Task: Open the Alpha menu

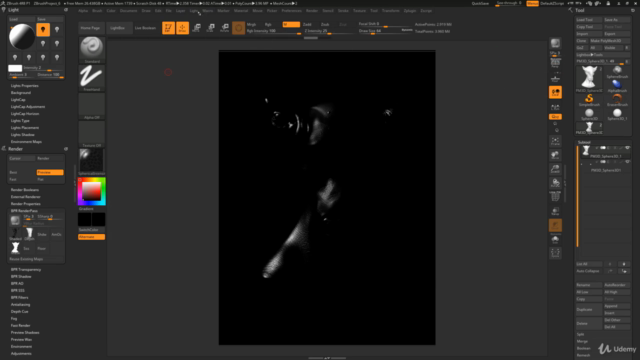Action: pyautogui.click(x=83, y=11)
